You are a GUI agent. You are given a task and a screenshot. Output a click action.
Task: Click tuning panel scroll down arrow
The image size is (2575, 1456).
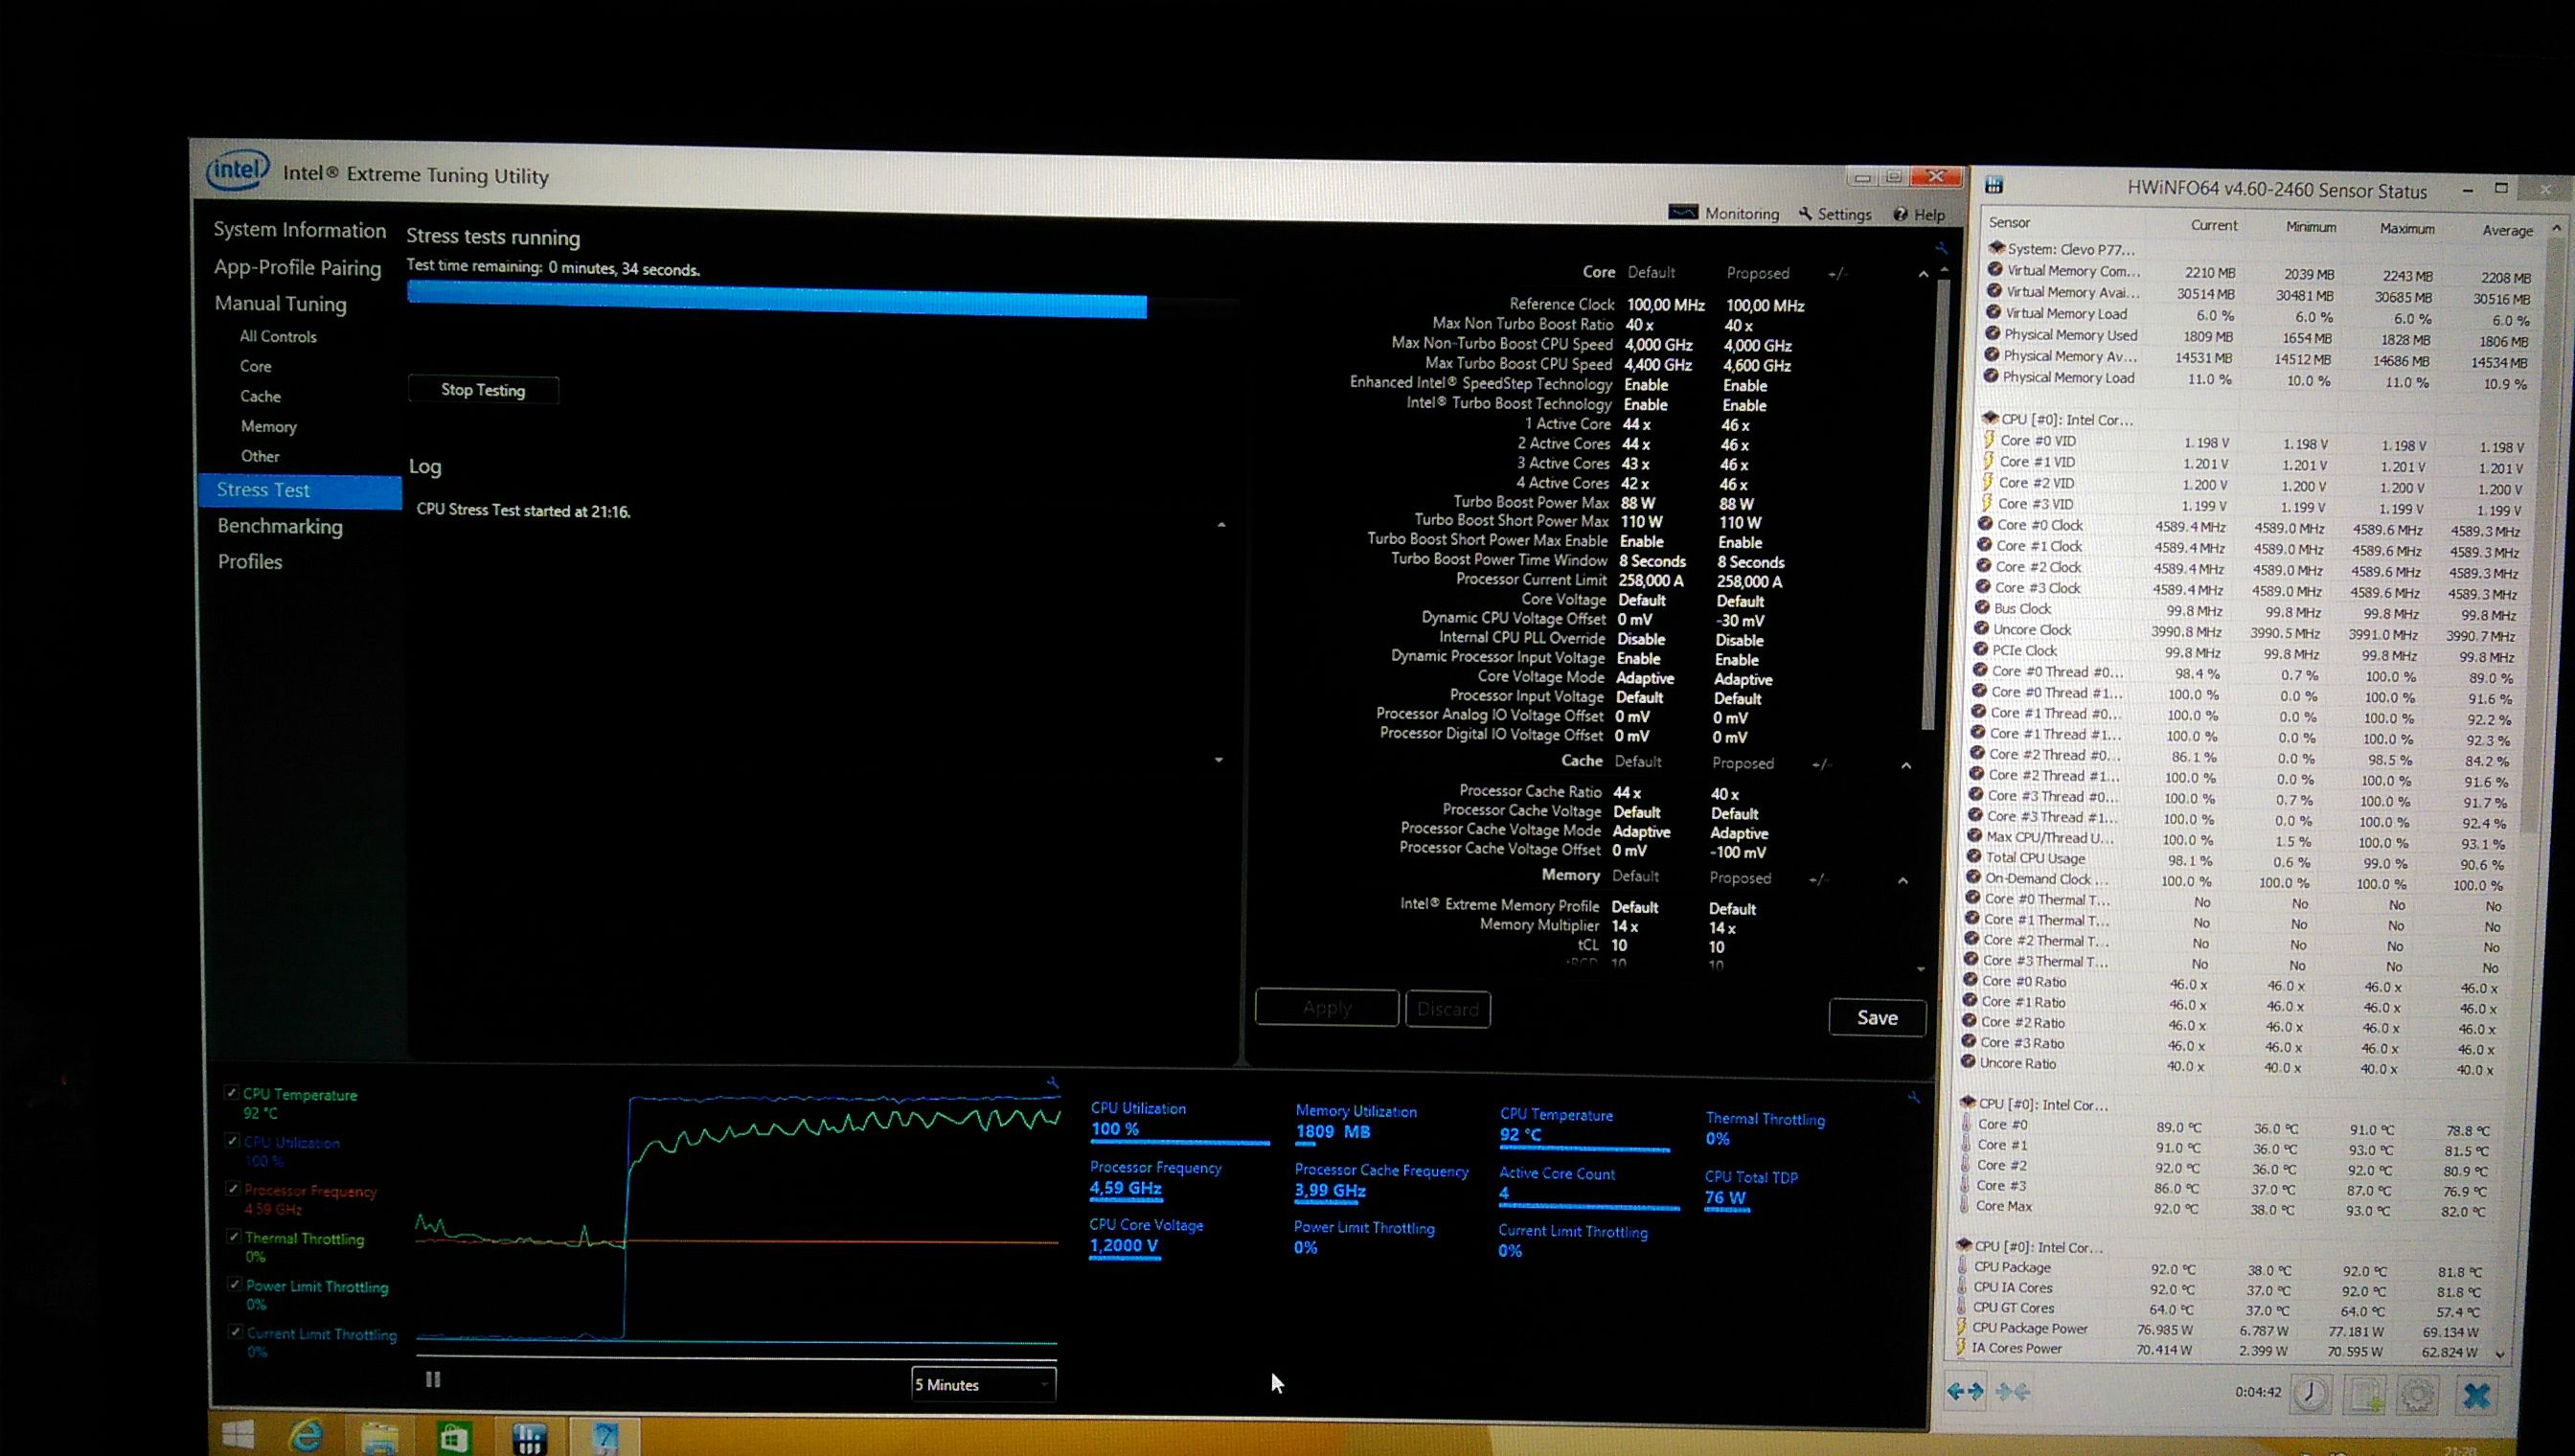(1921, 969)
